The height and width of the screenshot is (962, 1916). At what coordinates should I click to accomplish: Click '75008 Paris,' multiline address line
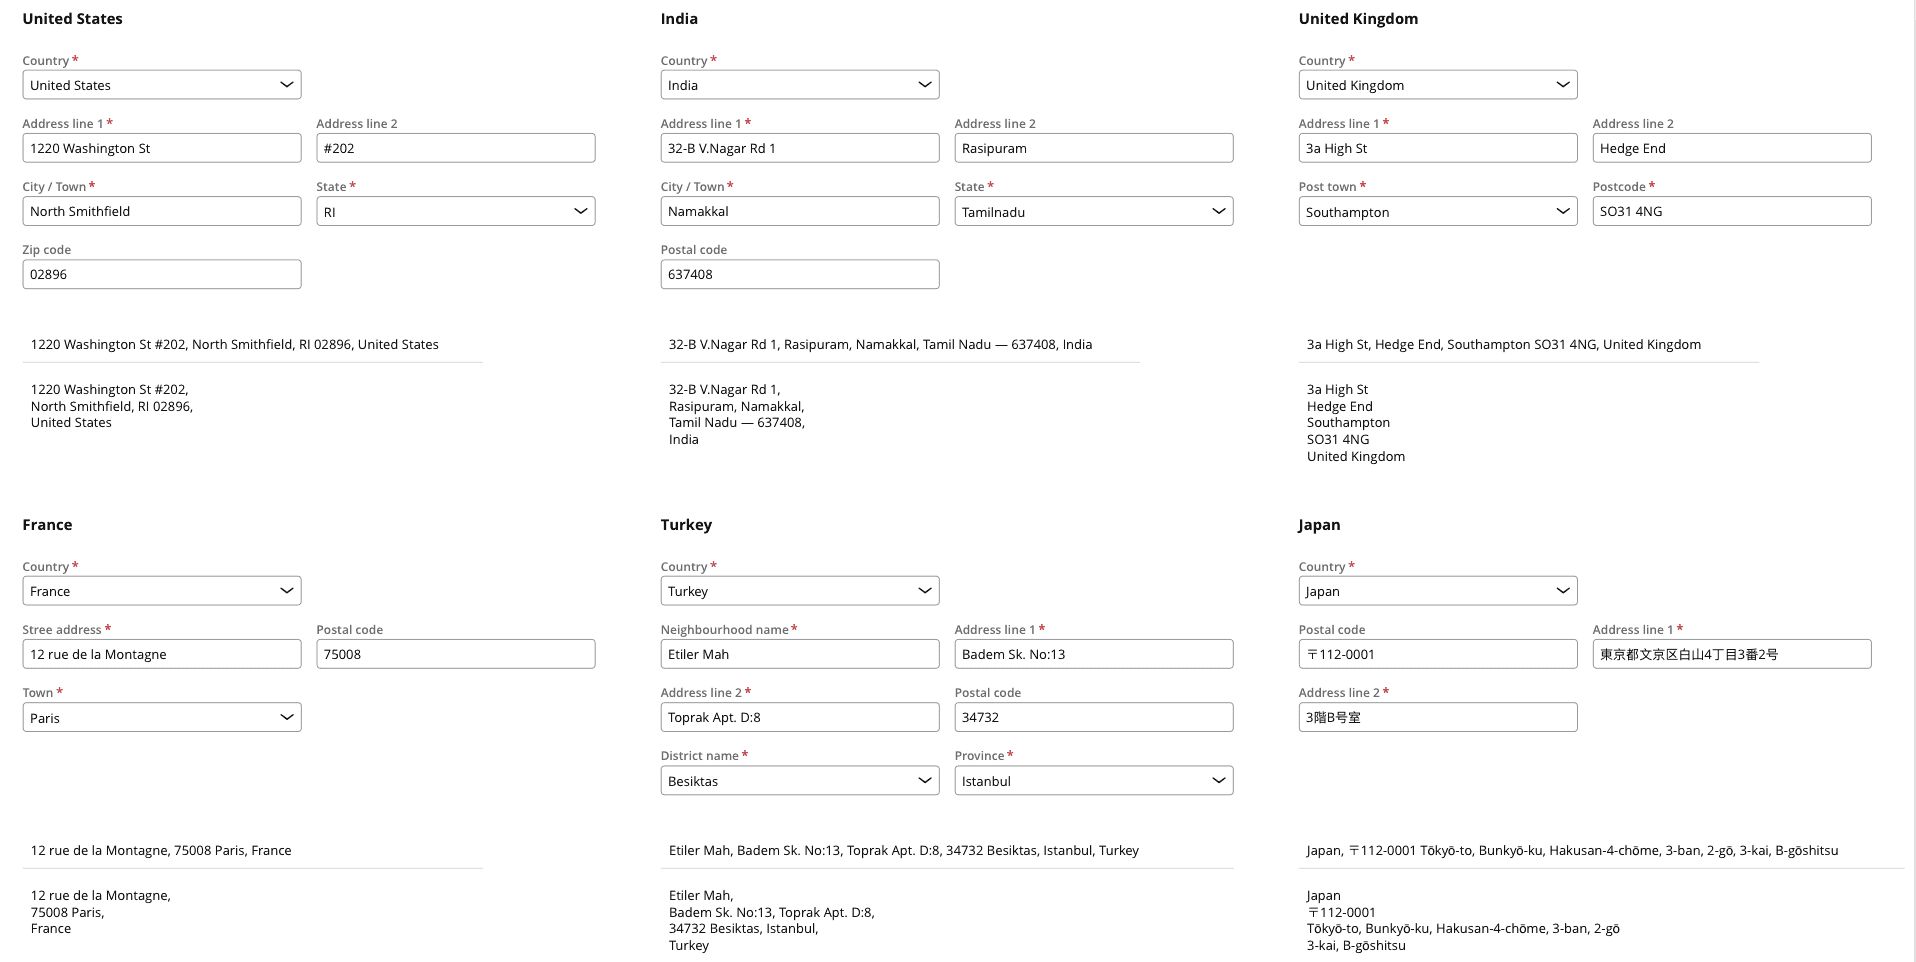68,912
